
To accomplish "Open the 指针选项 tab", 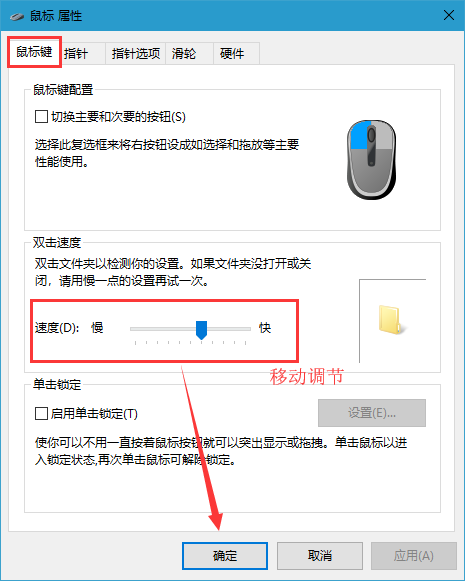I will coord(136,54).
